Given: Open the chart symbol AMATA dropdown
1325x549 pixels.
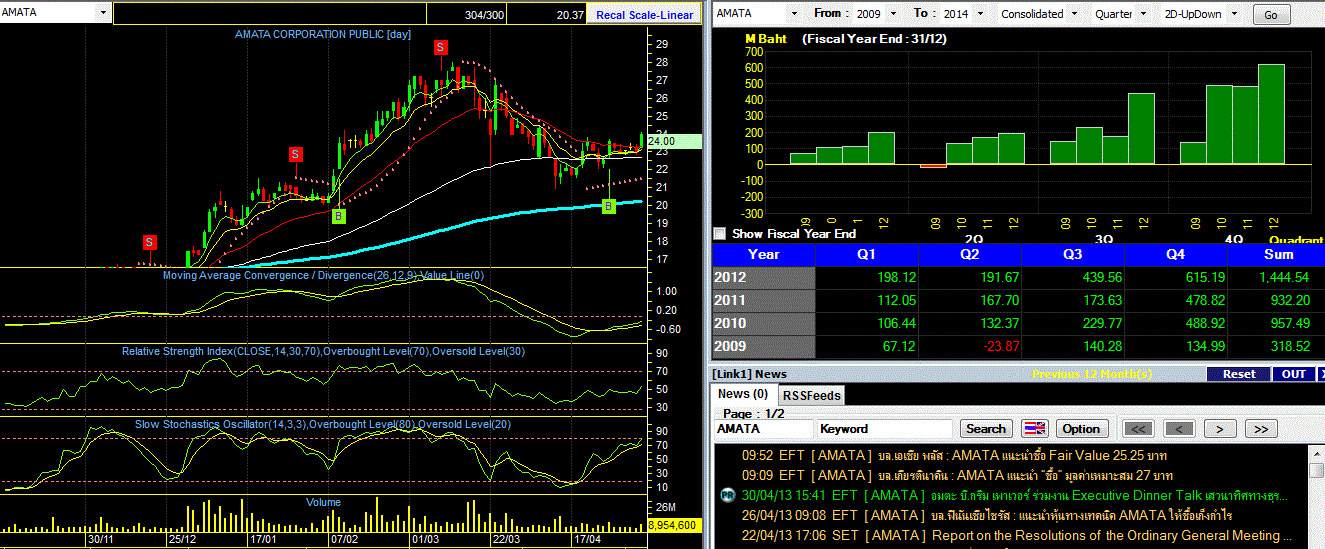Looking at the screenshot, I should (104, 13).
